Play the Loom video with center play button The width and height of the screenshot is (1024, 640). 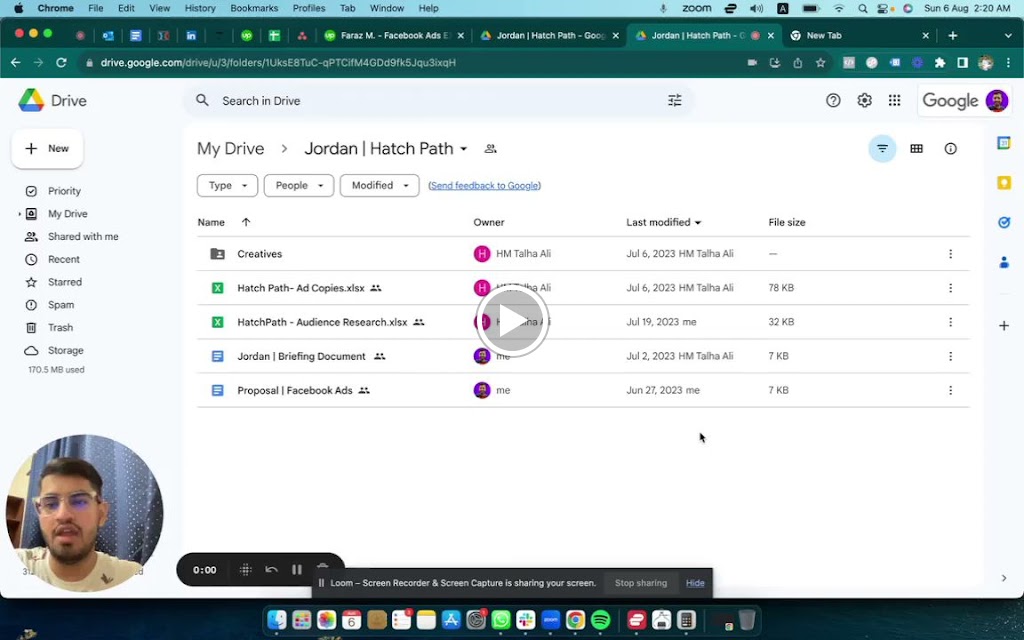pyautogui.click(x=512, y=321)
